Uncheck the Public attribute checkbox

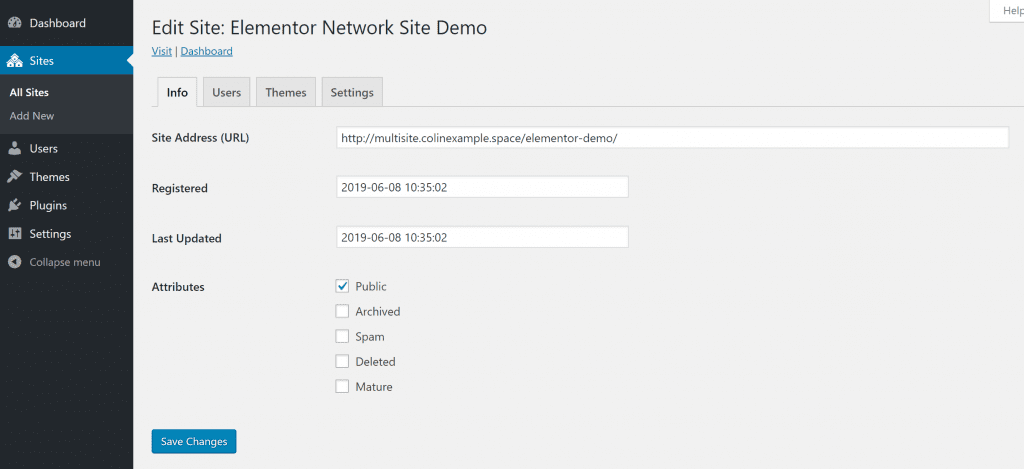coord(342,287)
